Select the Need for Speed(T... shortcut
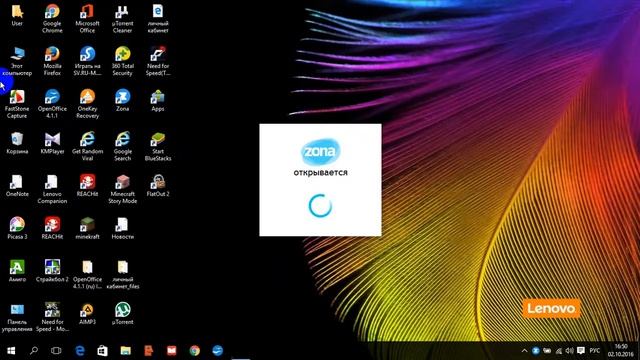 pos(158,61)
